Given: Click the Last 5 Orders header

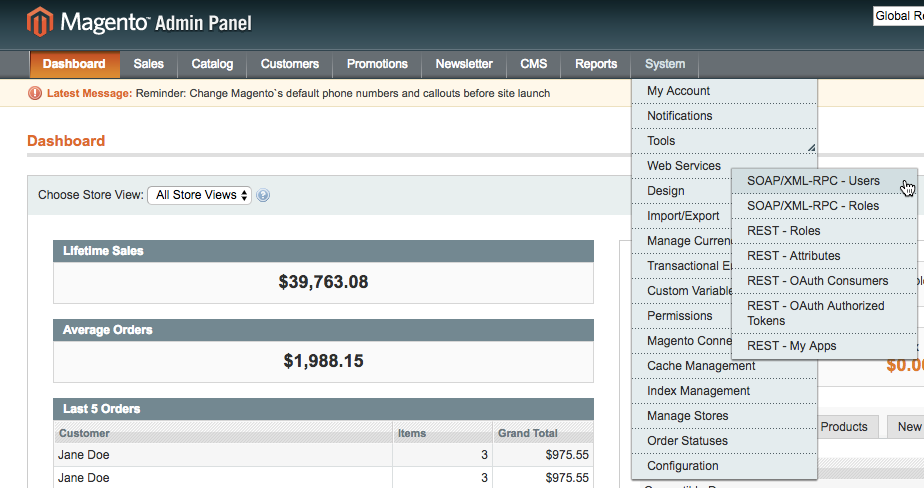Looking at the screenshot, I should tap(324, 409).
